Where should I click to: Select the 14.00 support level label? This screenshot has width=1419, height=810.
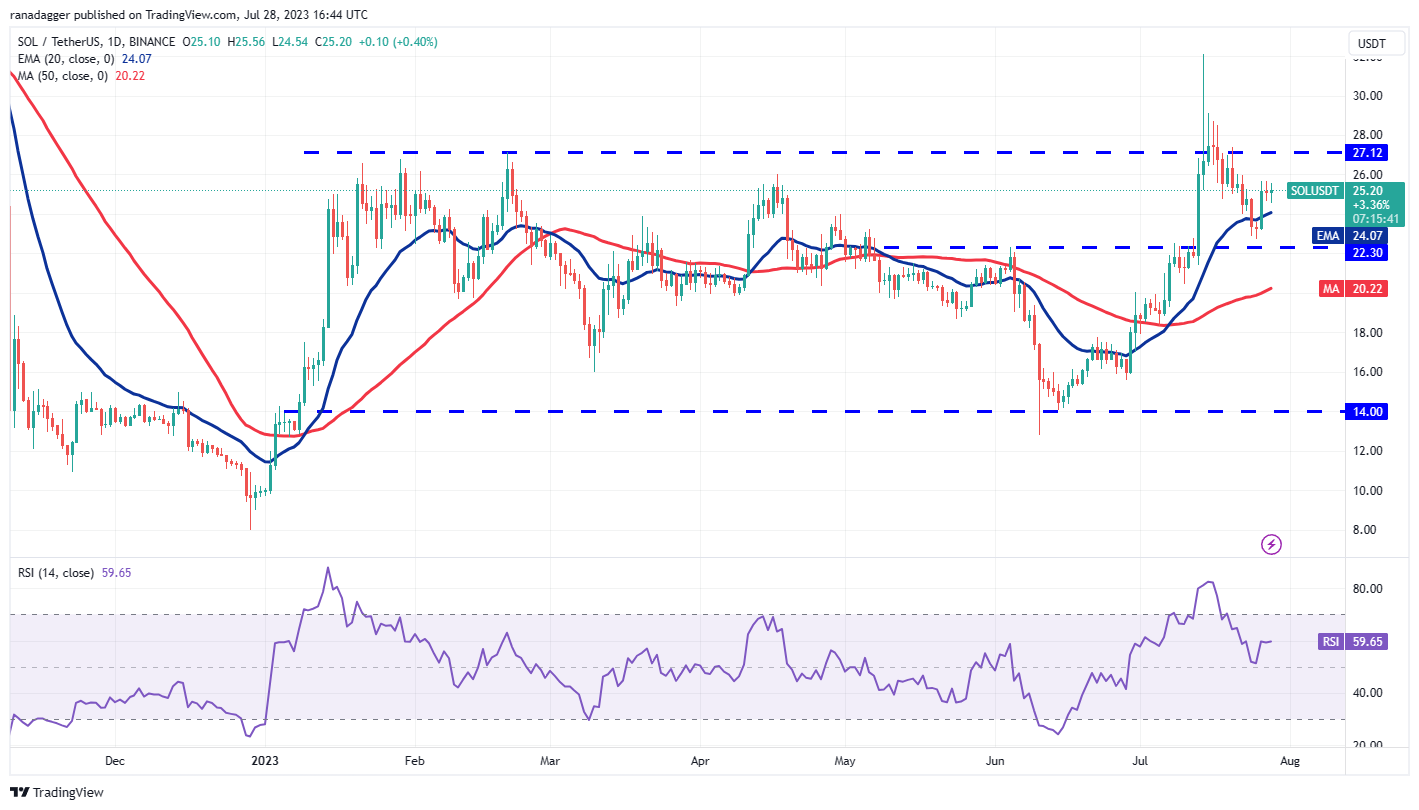point(1367,411)
